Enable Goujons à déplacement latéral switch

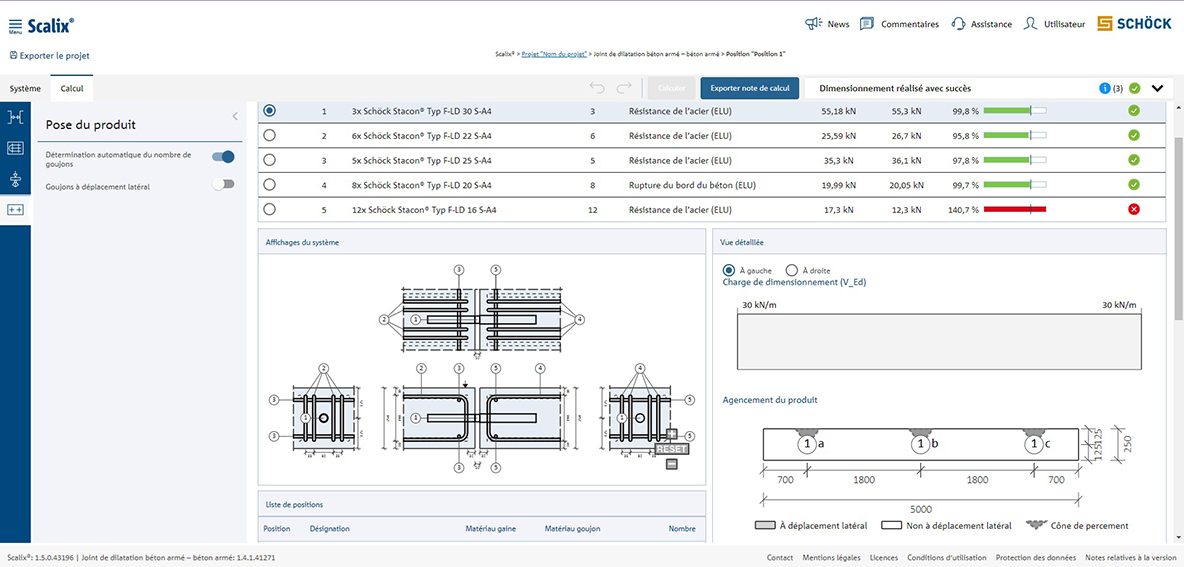point(224,184)
